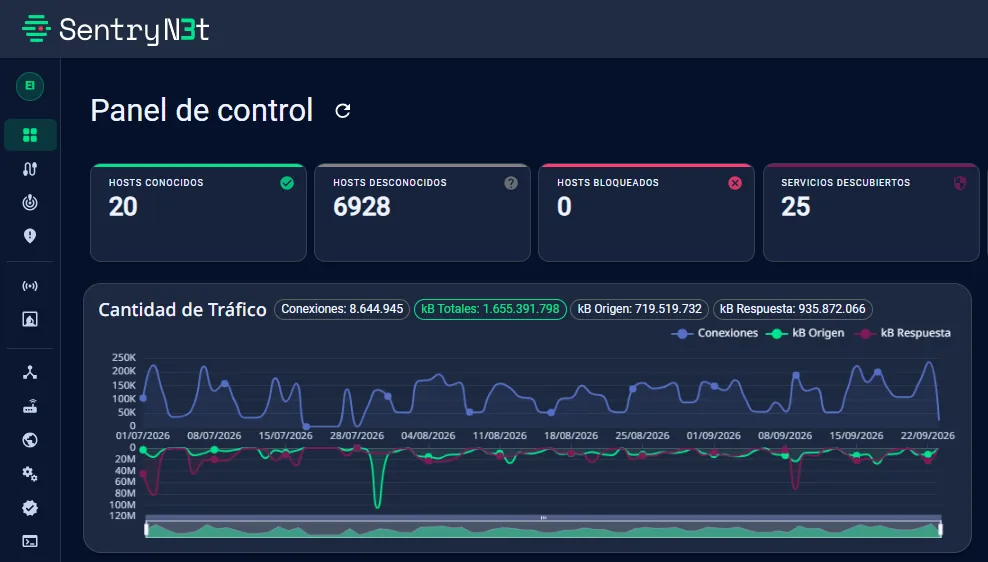Open the globe icon in sidebar
The width and height of the screenshot is (988, 562).
pos(30,440)
